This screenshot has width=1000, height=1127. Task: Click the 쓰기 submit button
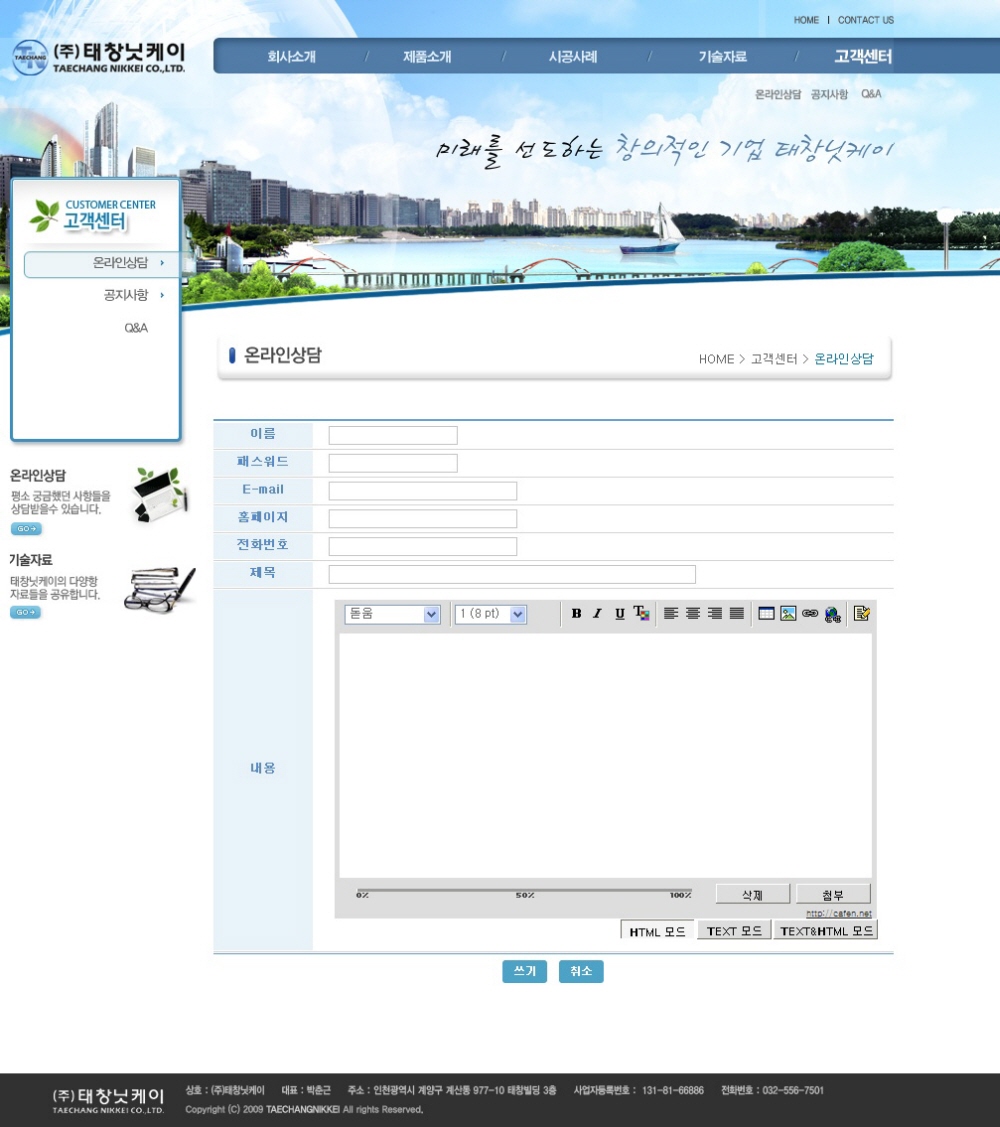click(x=524, y=972)
